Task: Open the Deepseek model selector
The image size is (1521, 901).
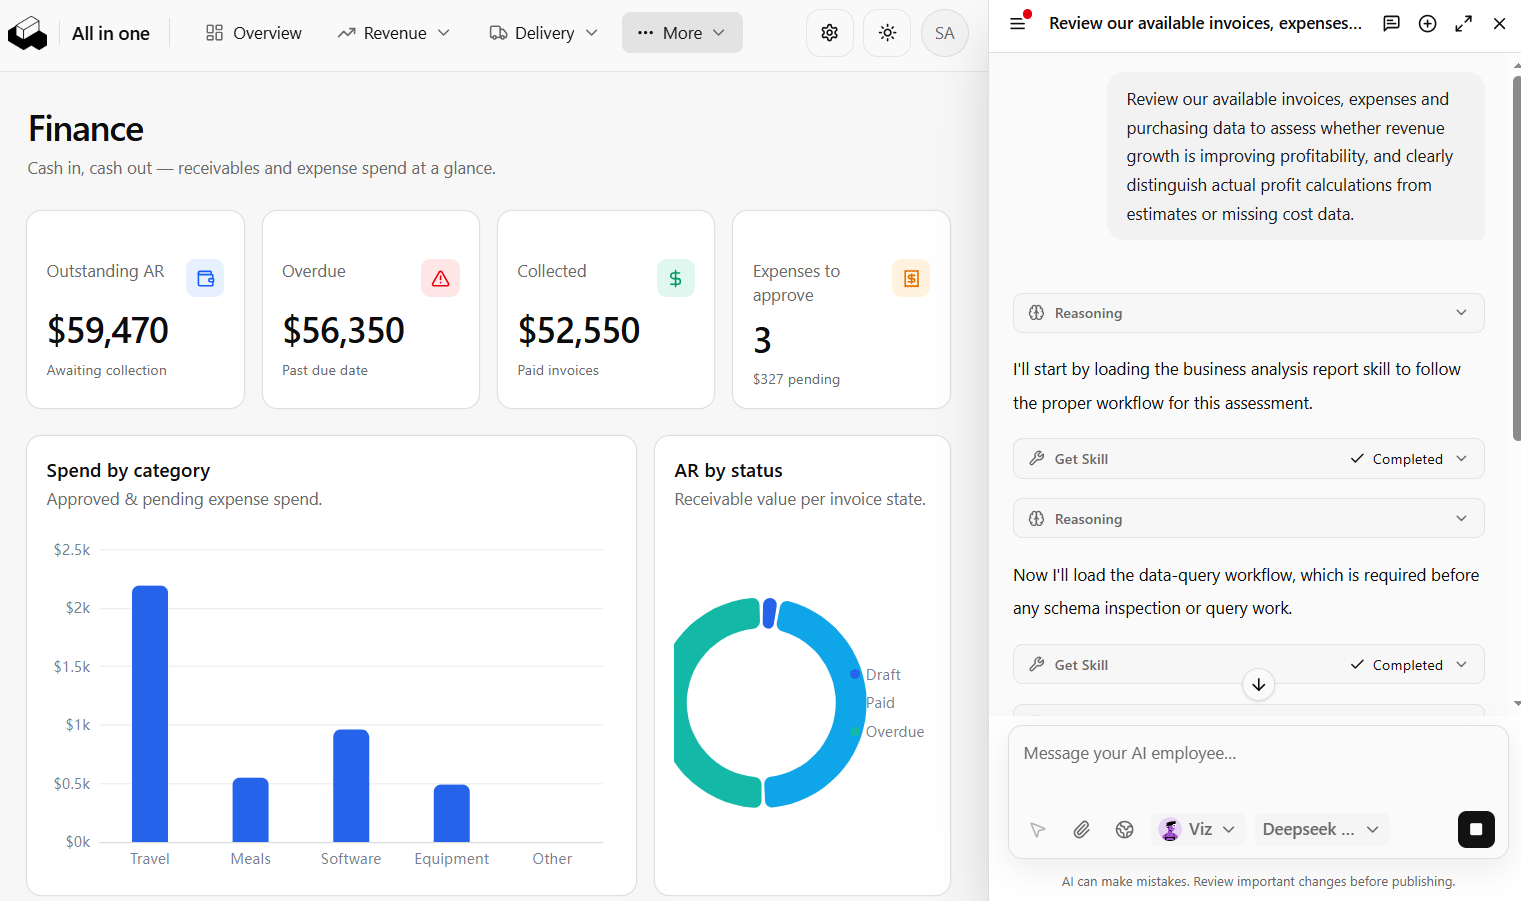Action: (1321, 829)
